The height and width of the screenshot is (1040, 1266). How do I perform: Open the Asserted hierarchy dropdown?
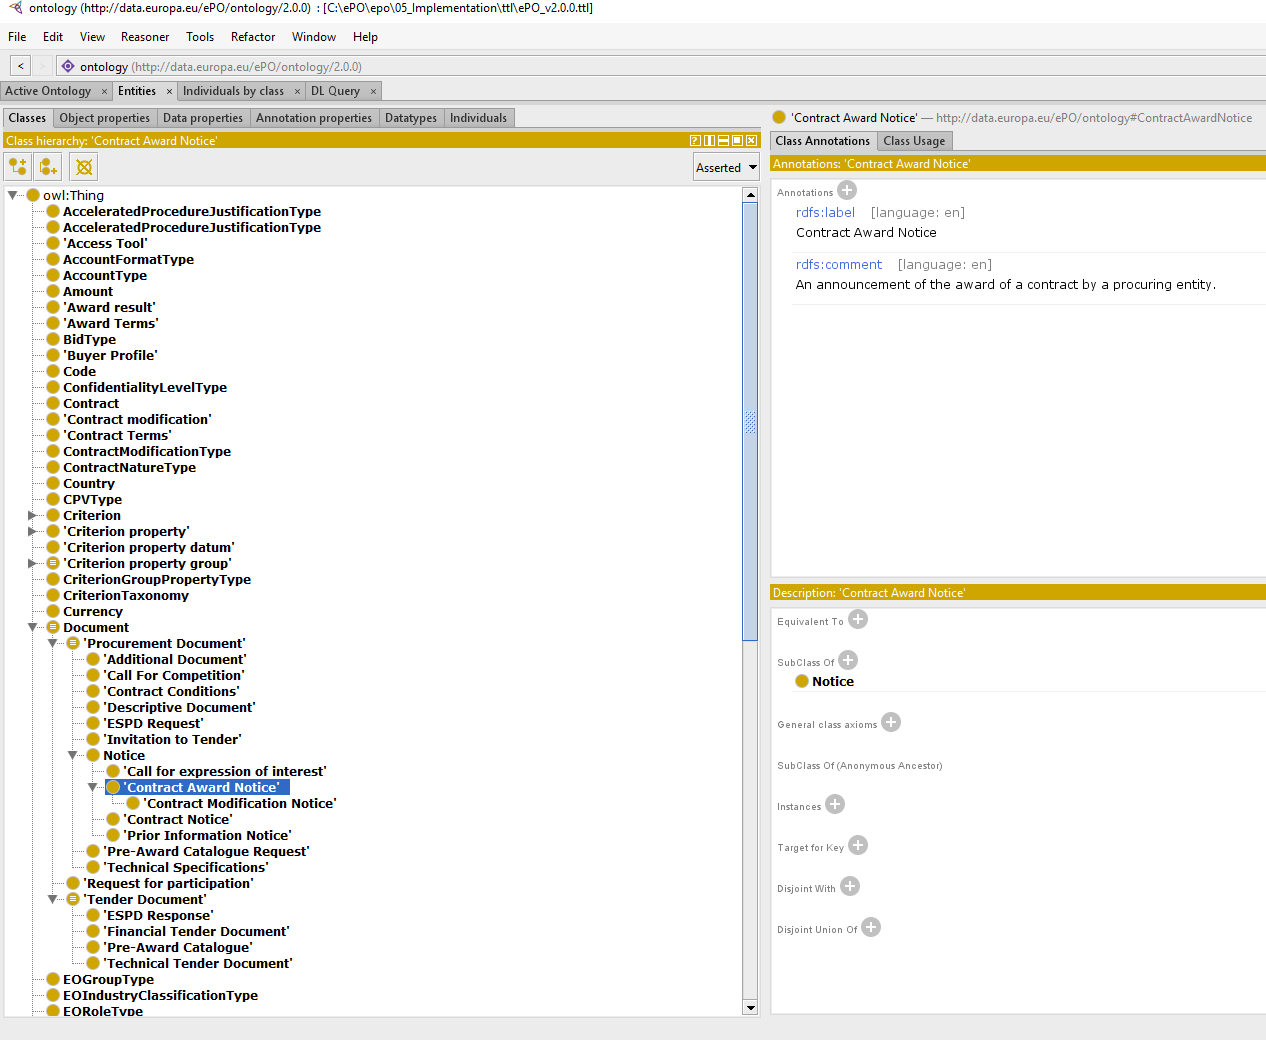click(x=726, y=167)
